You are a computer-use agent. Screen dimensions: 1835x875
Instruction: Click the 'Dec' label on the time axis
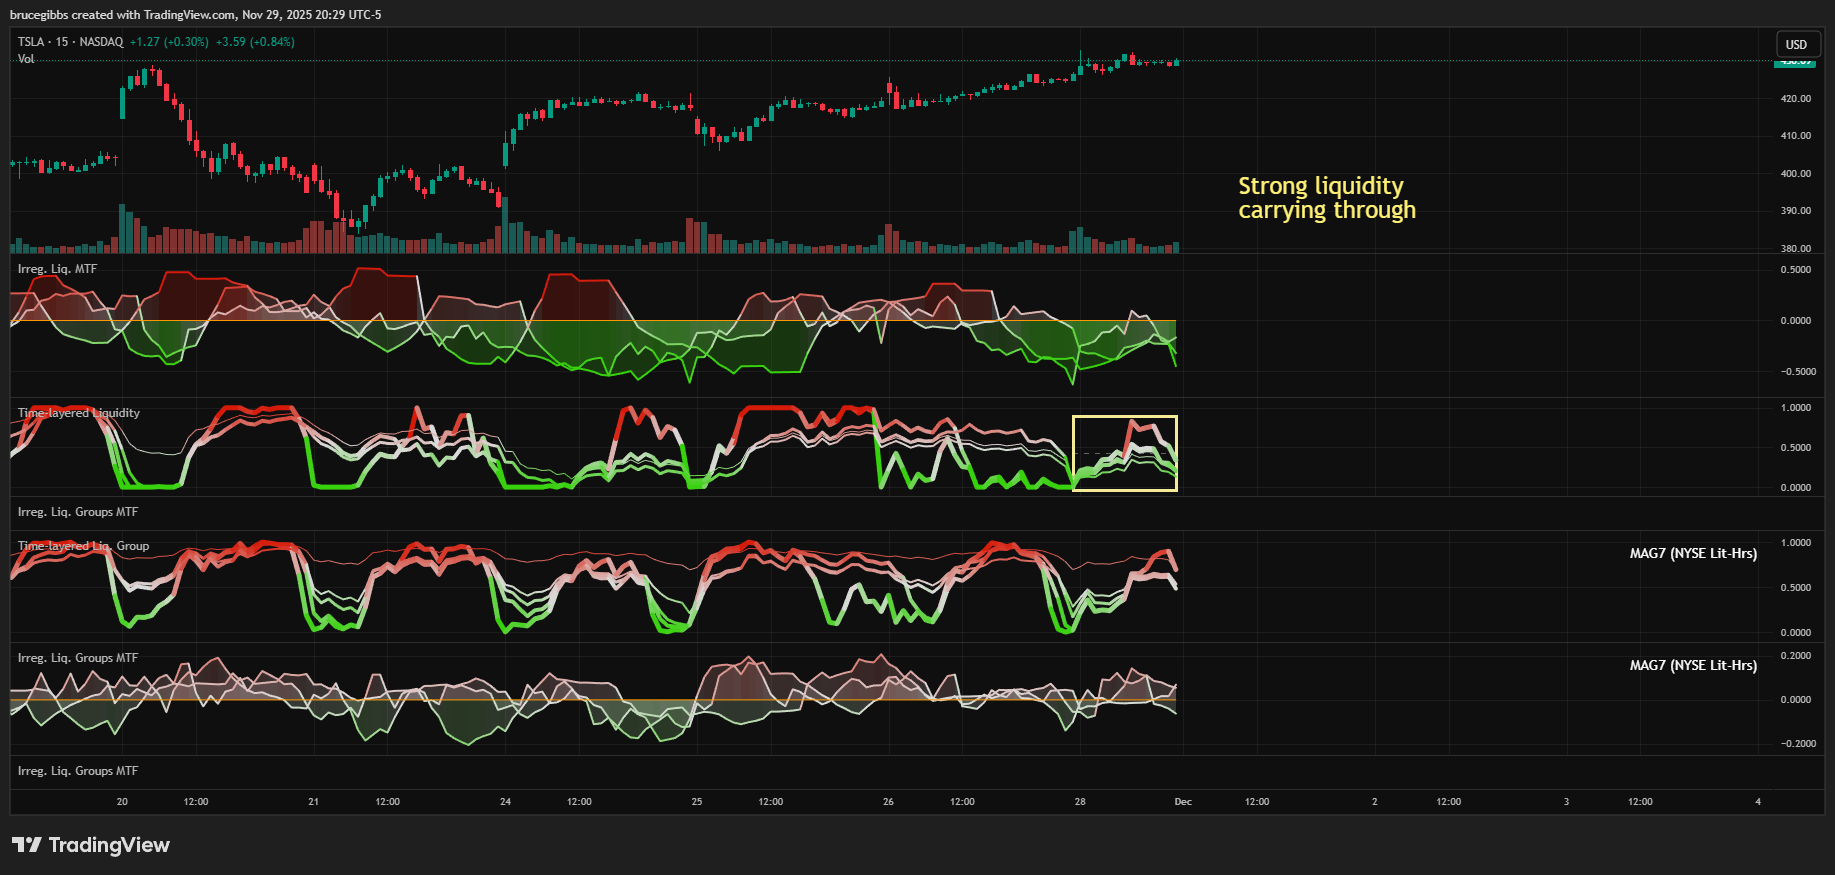[x=1182, y=802]
